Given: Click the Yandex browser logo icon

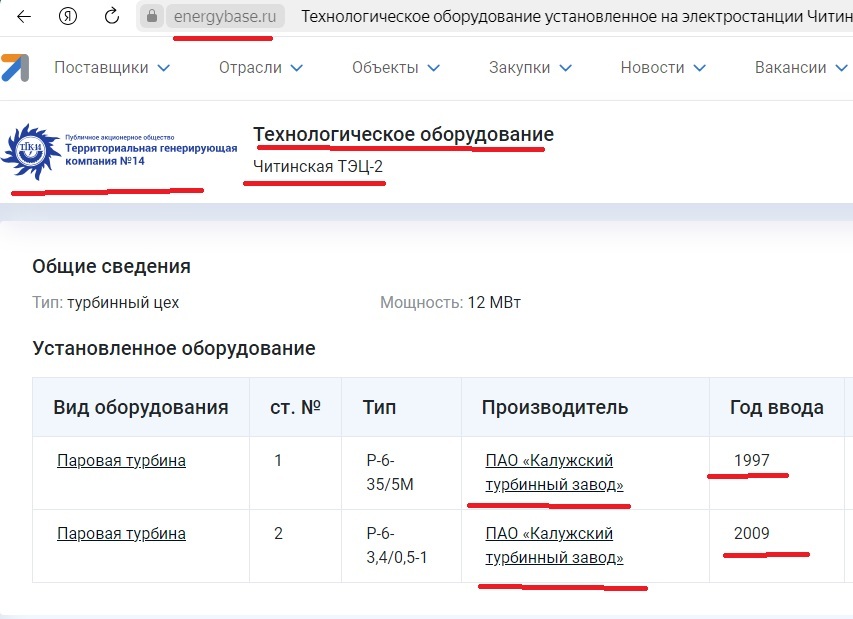Looking at the screenshot, I should (68, 17).
